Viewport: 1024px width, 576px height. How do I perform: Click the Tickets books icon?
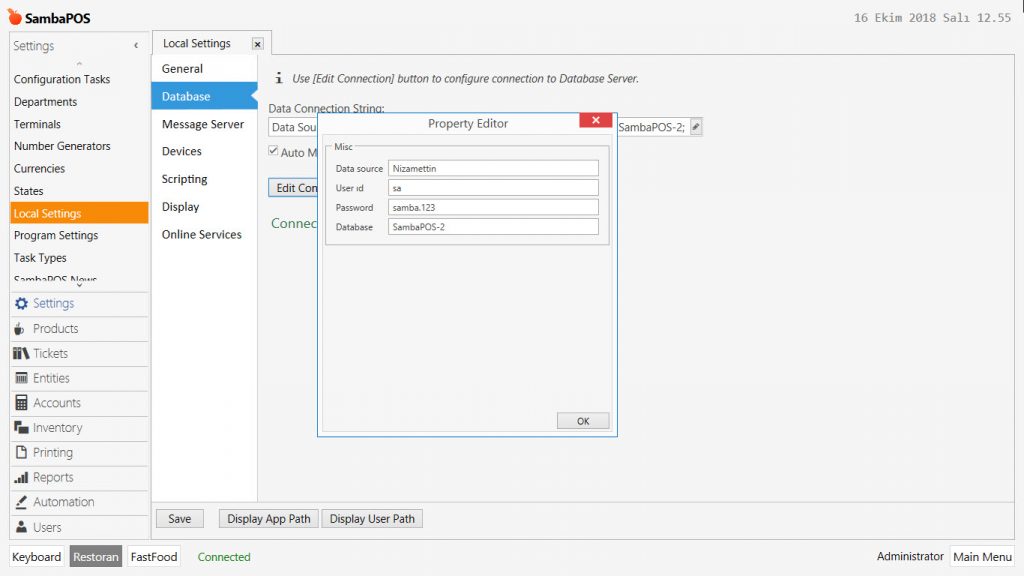pyautogui.click(x=21, y=353)
